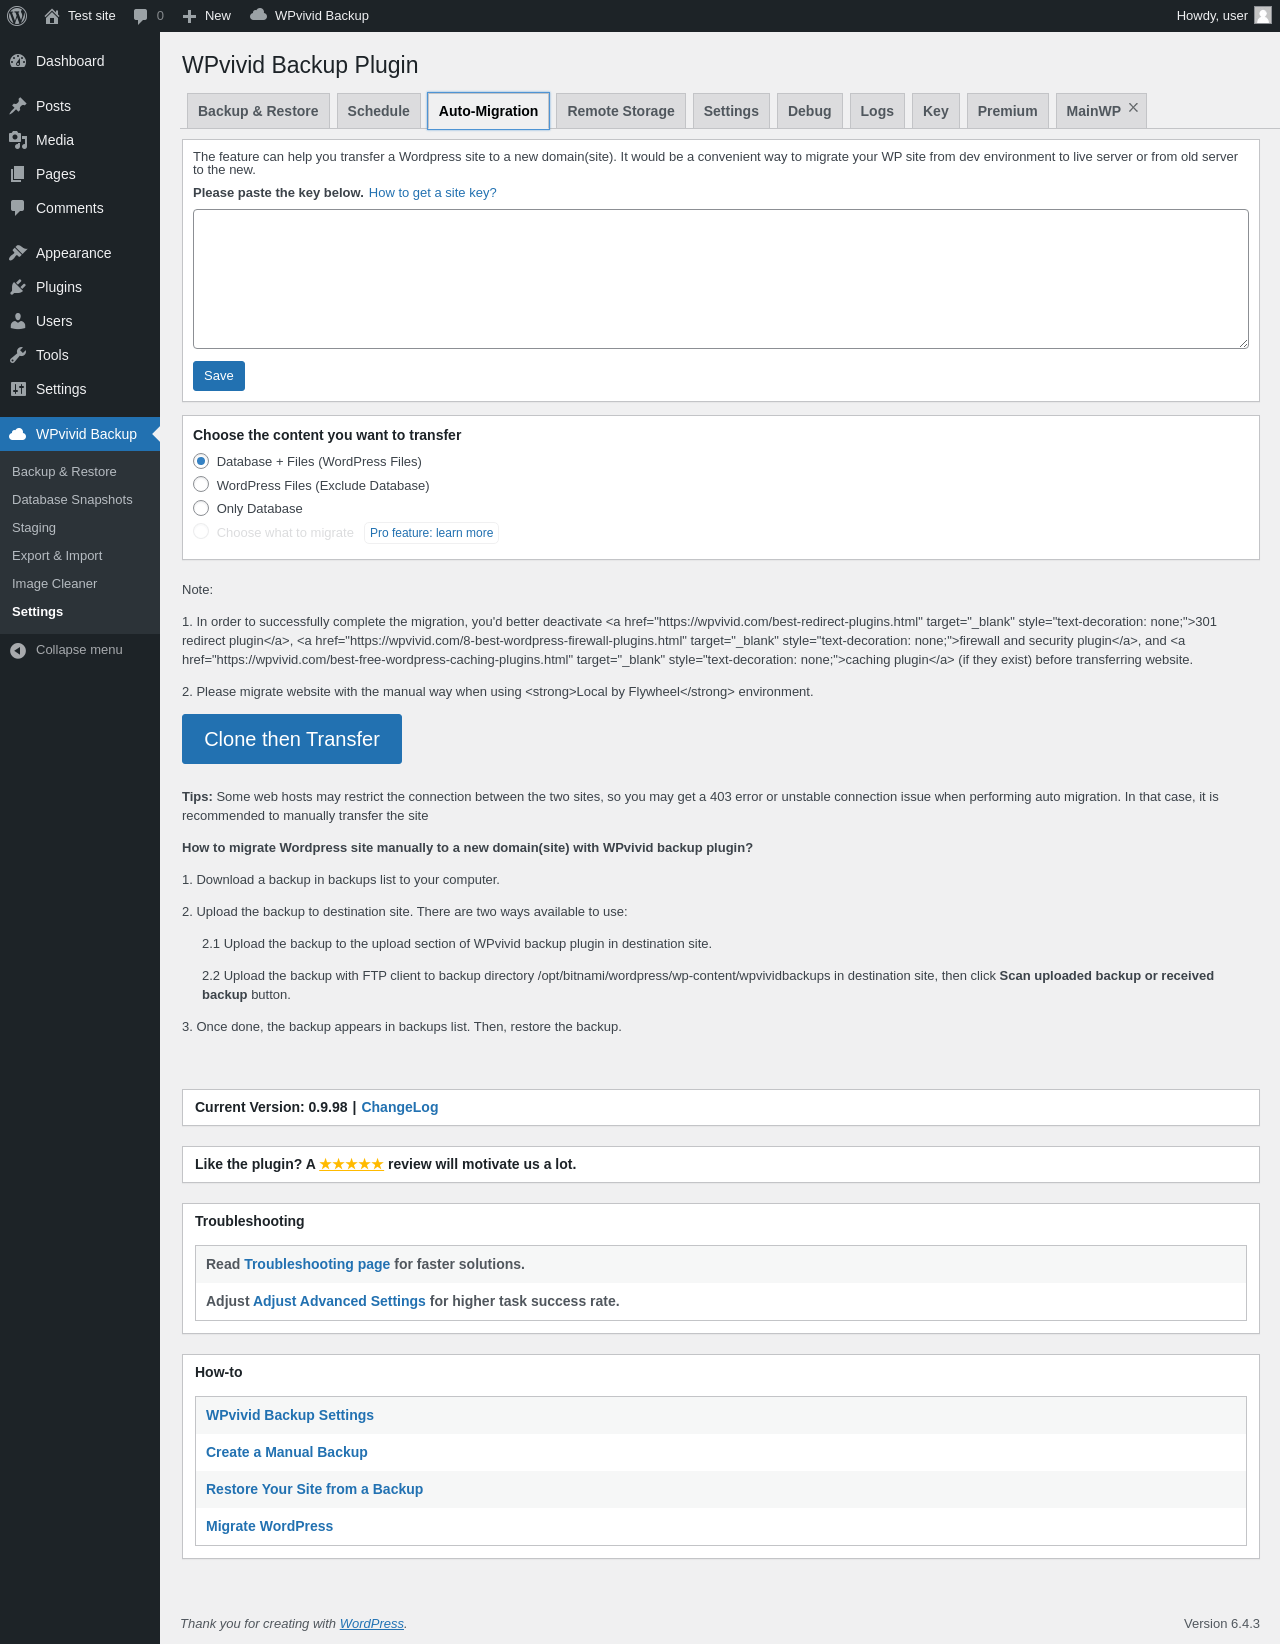
Task: Open the 'How to get a site key?' link
Action: (432, 193)
